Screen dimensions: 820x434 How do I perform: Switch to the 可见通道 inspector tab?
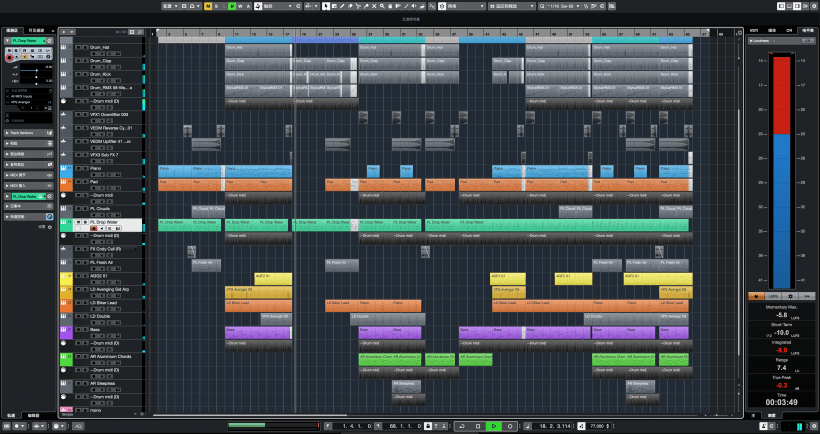tap(36, 30)
